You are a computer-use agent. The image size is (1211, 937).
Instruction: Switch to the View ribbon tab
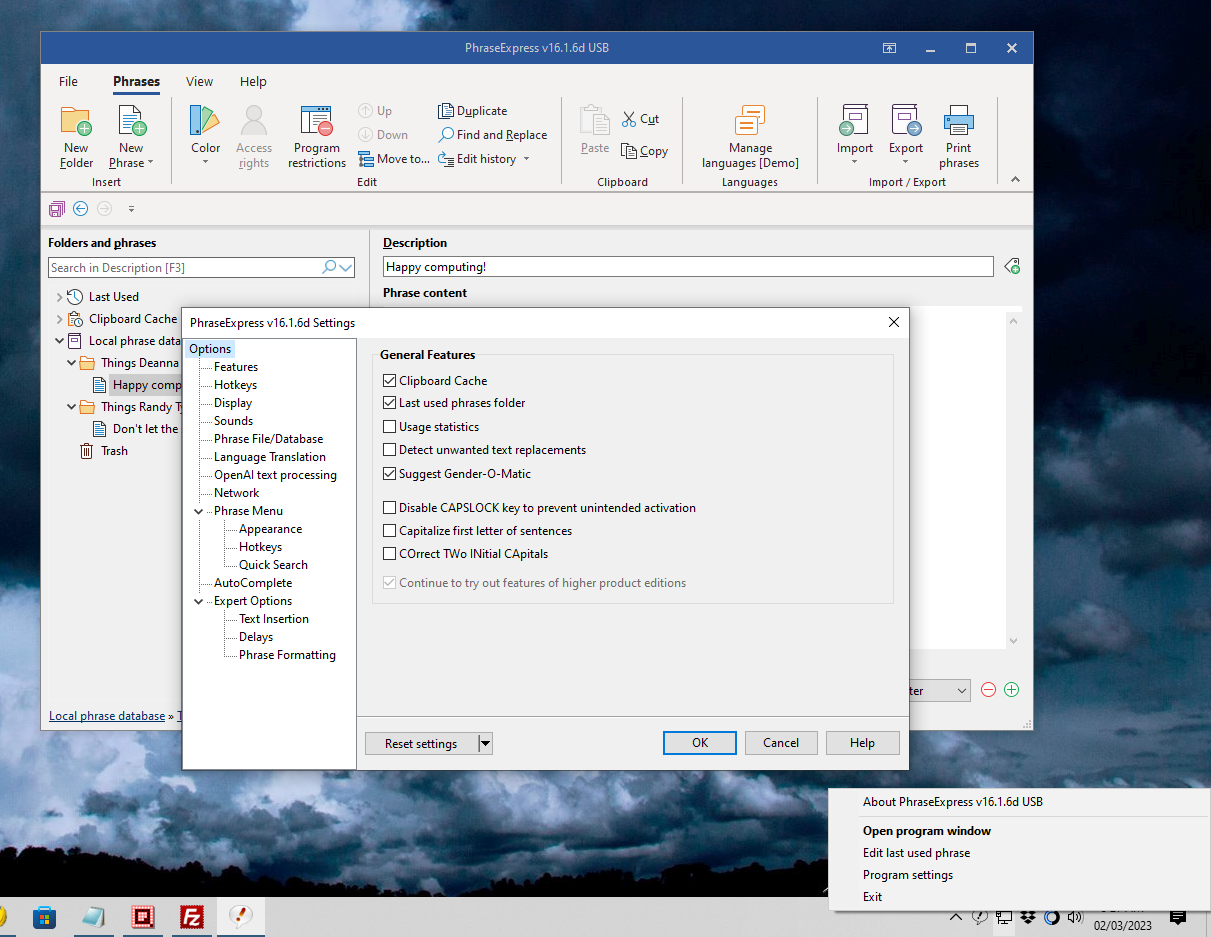coord(200,82)
